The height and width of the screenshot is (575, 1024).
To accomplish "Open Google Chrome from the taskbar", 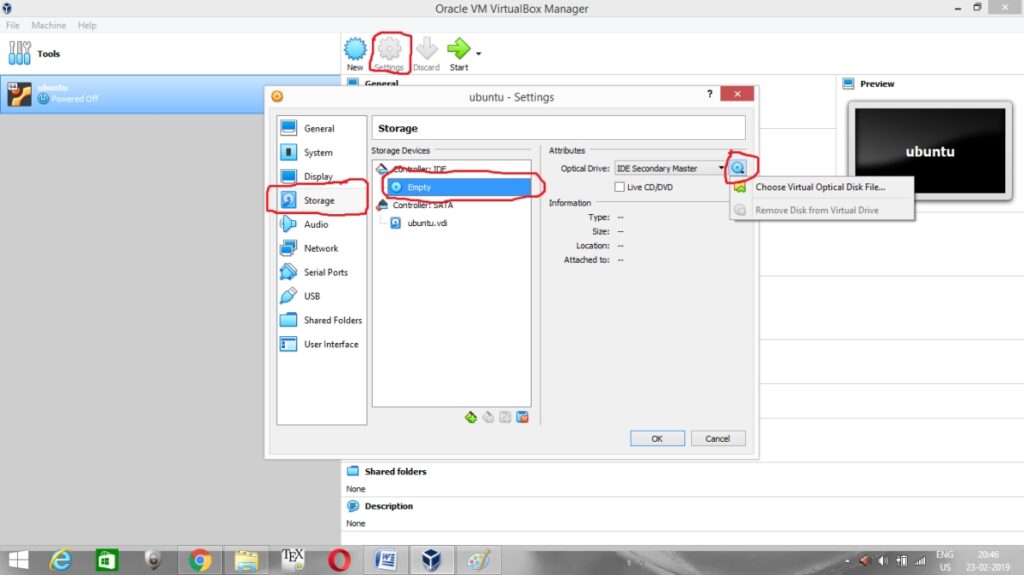I will point(200,560).
